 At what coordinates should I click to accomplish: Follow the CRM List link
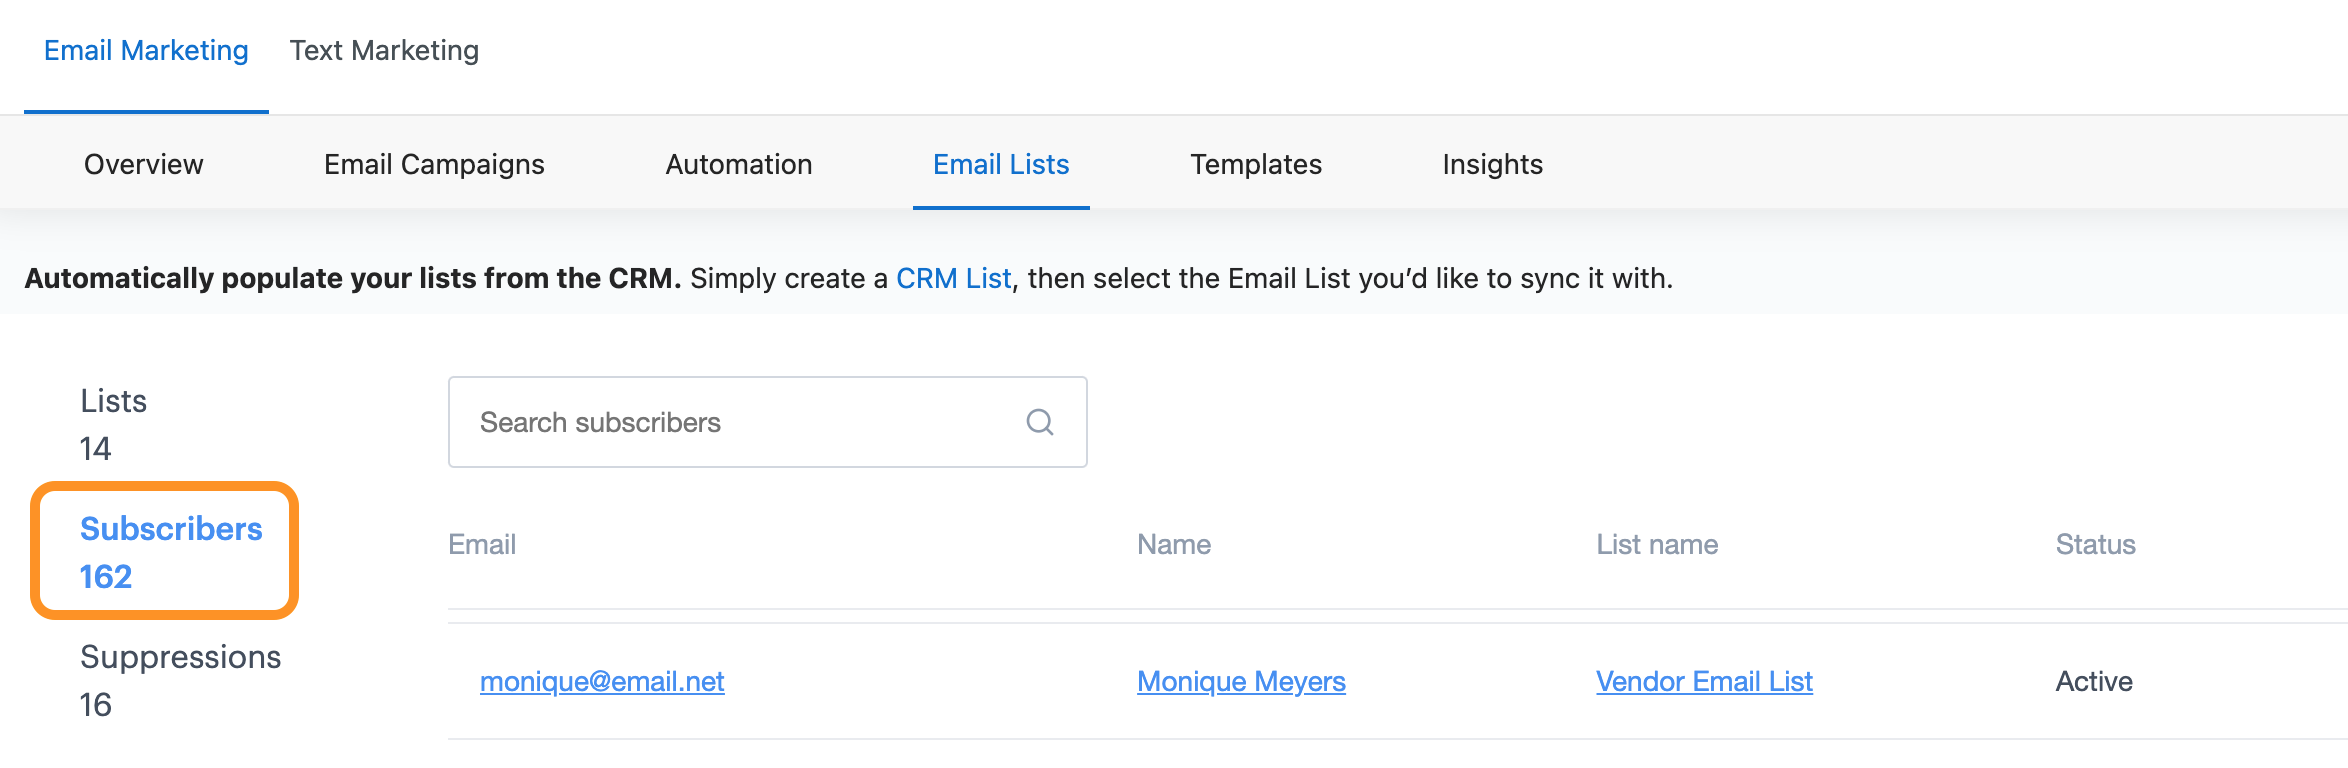(953, 278)
